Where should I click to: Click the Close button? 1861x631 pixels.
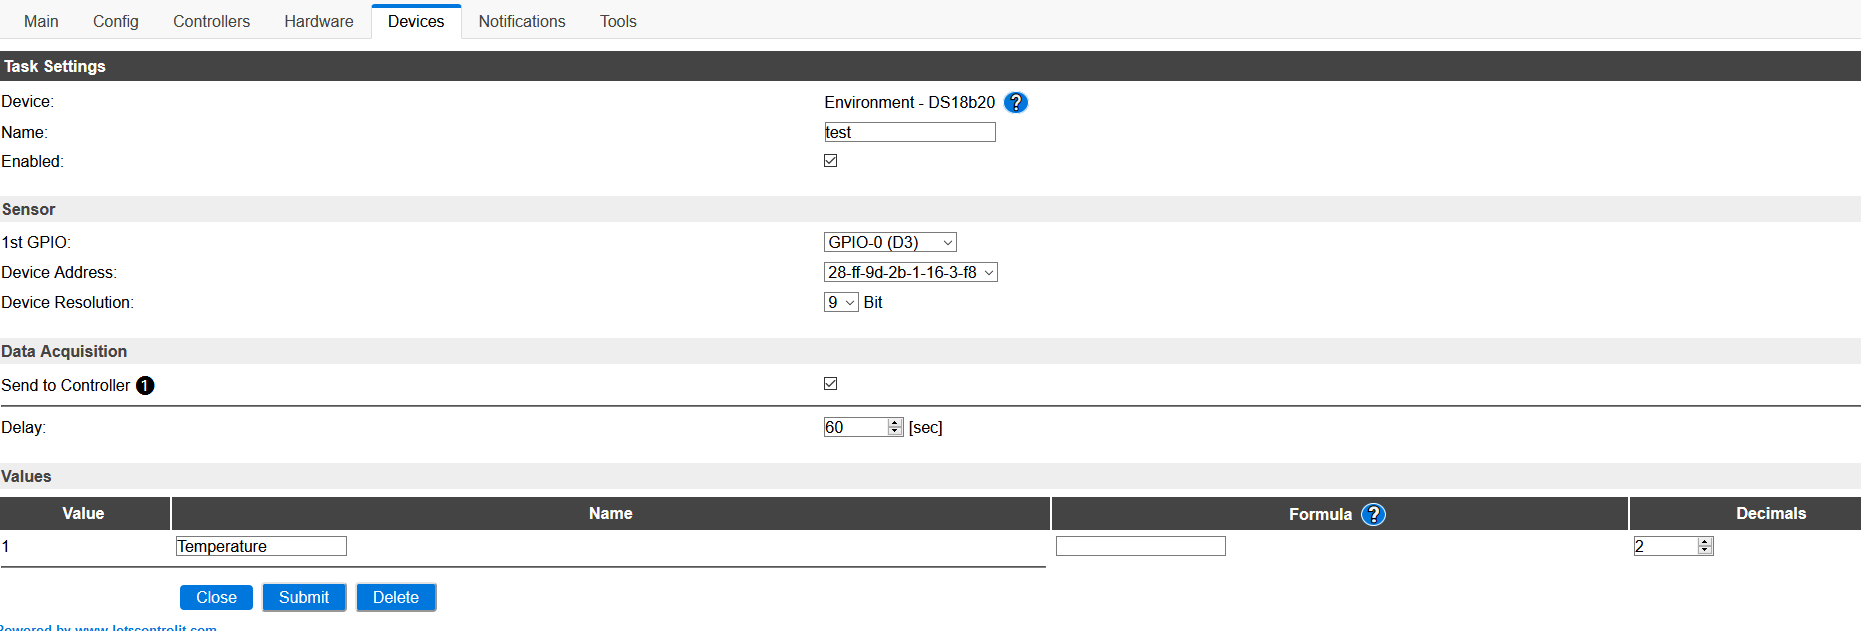coord(216,597)
